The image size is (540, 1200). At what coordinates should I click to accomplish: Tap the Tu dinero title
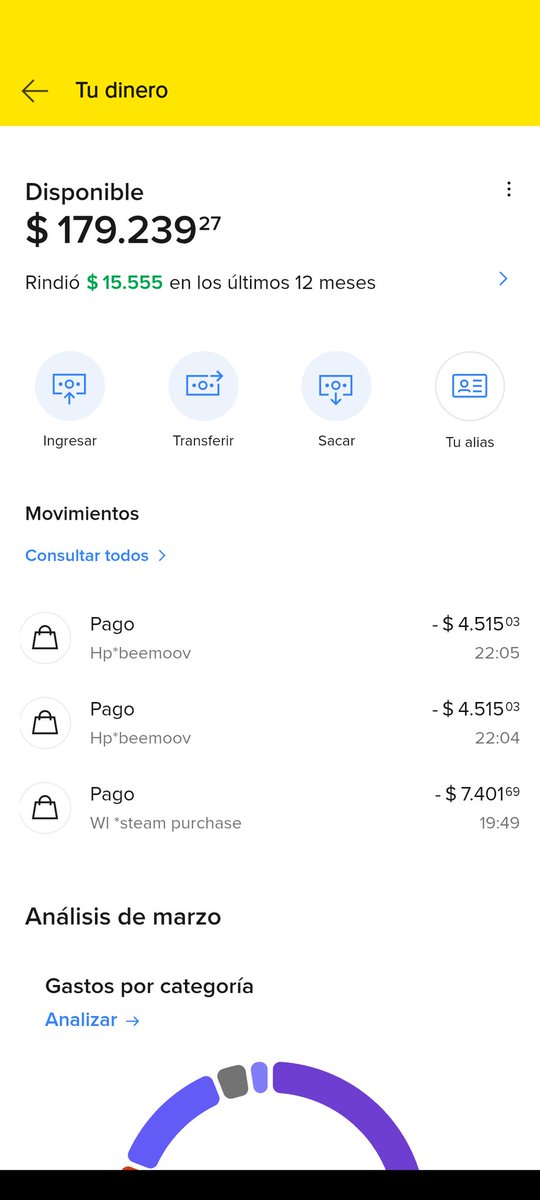[x=122, y=90]
